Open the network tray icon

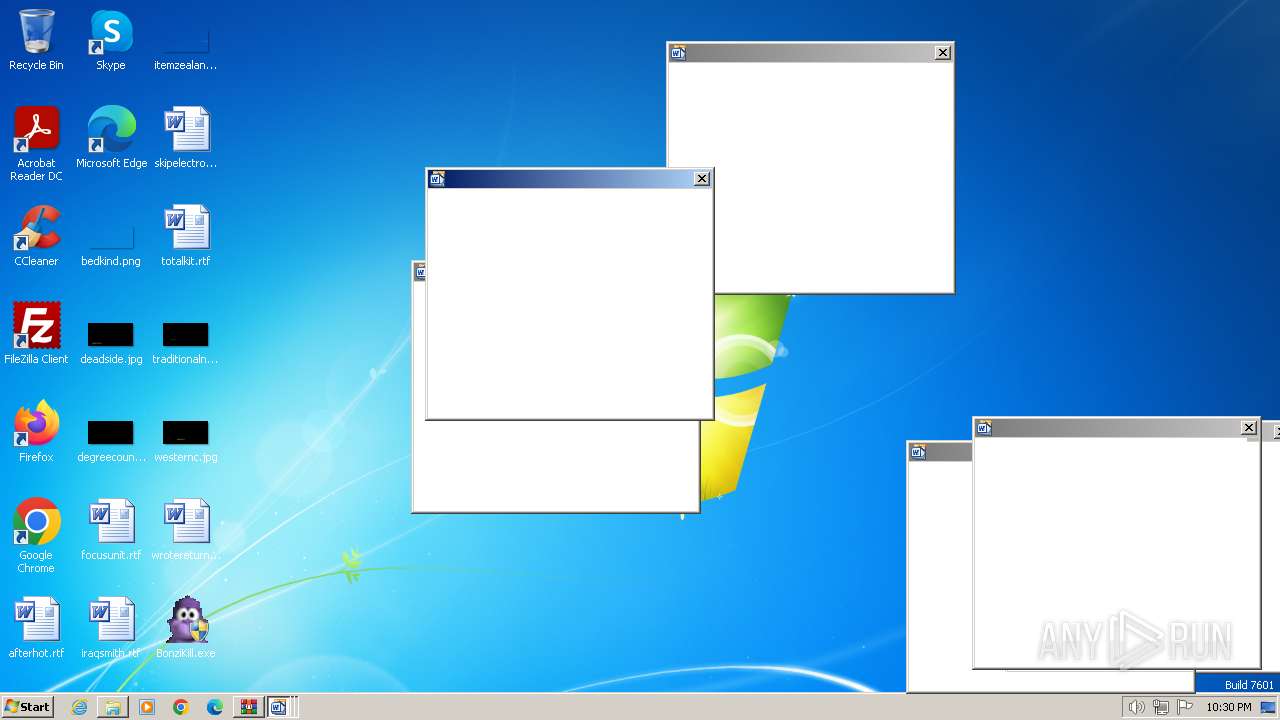1161,707
